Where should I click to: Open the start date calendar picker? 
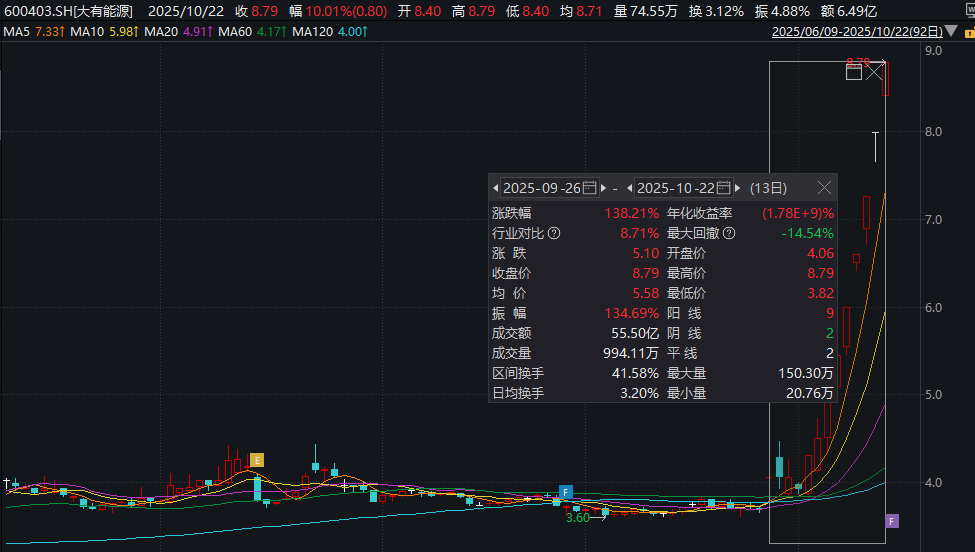[589, 188]
